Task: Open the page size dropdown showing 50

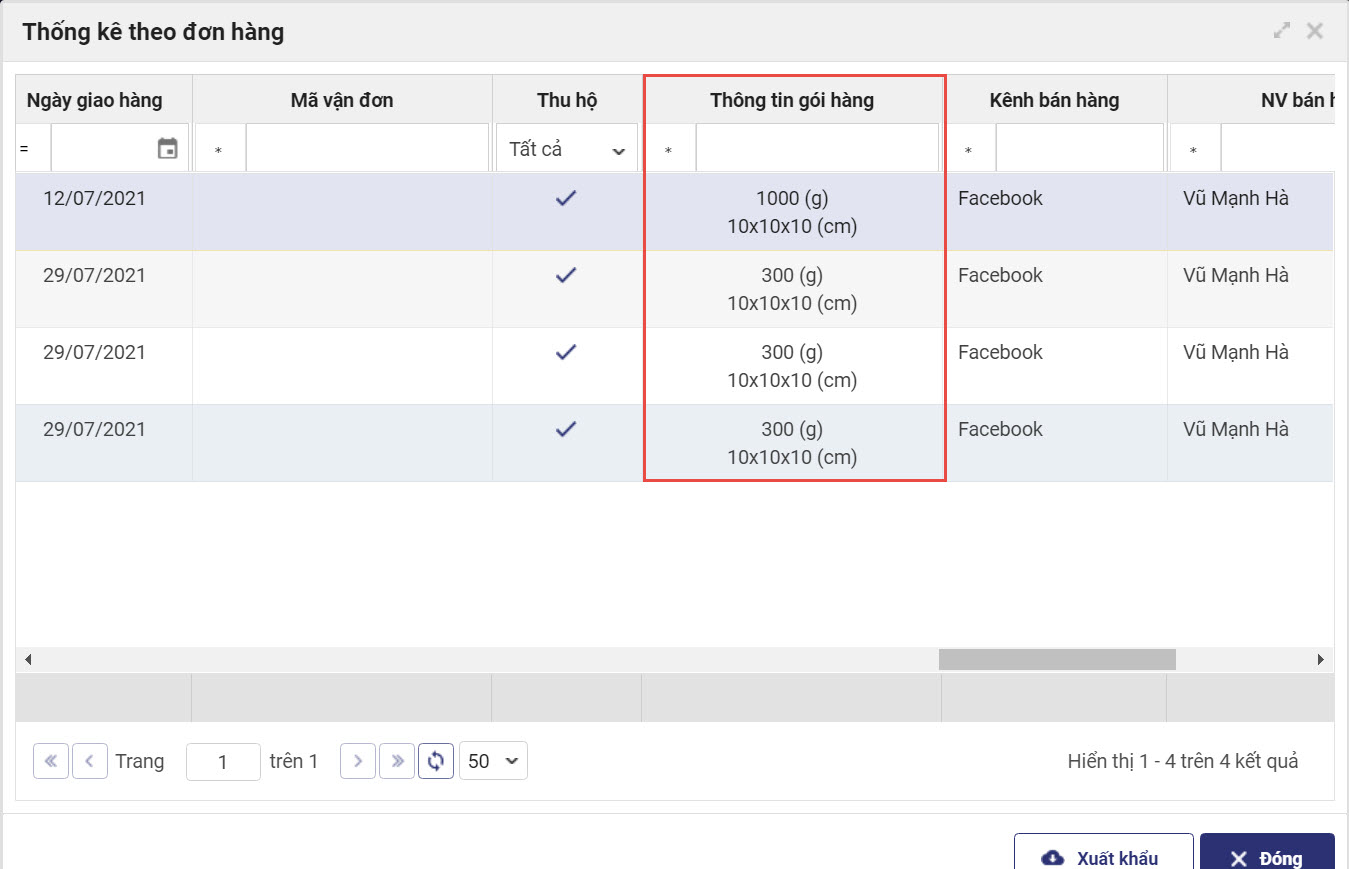Action: pyautogui.click(x=493, y=761)
